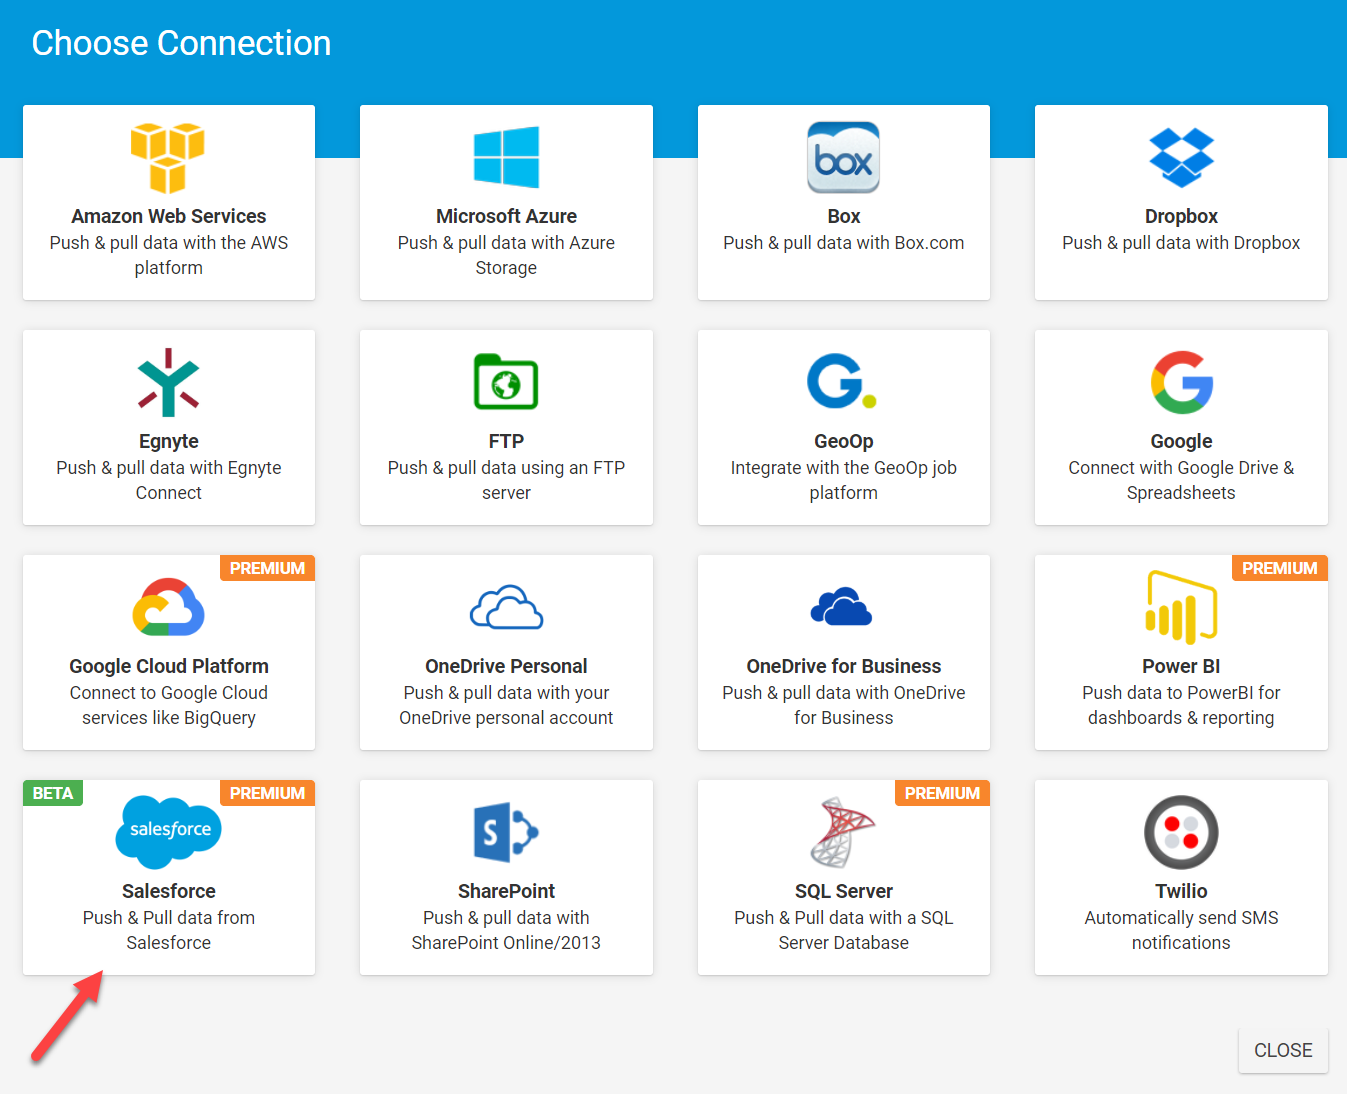Click 'Push & pull data with Dropbox' description
1347x1094 pixels.
(1181, 243)
